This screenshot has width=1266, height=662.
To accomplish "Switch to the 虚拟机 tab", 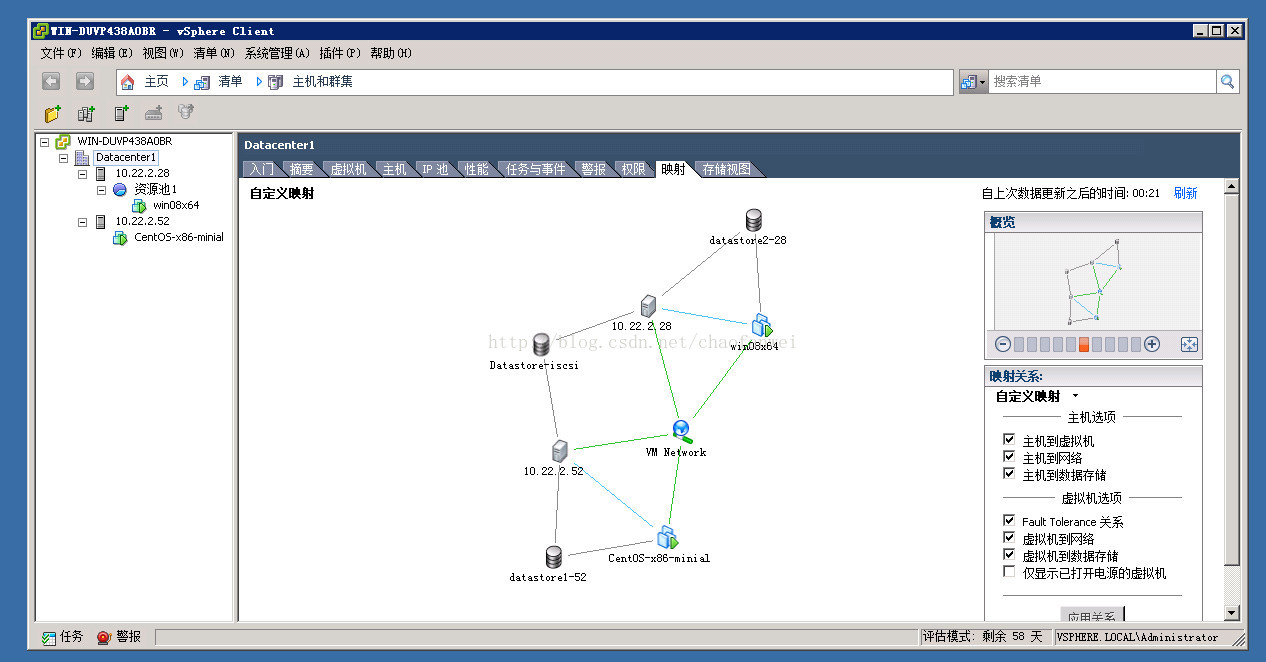I will (x=348, y=169).
